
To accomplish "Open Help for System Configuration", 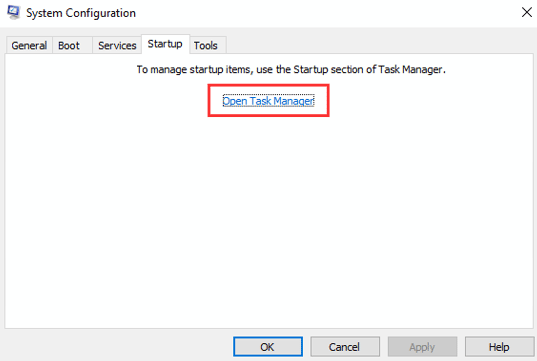I will click(499, 347).
